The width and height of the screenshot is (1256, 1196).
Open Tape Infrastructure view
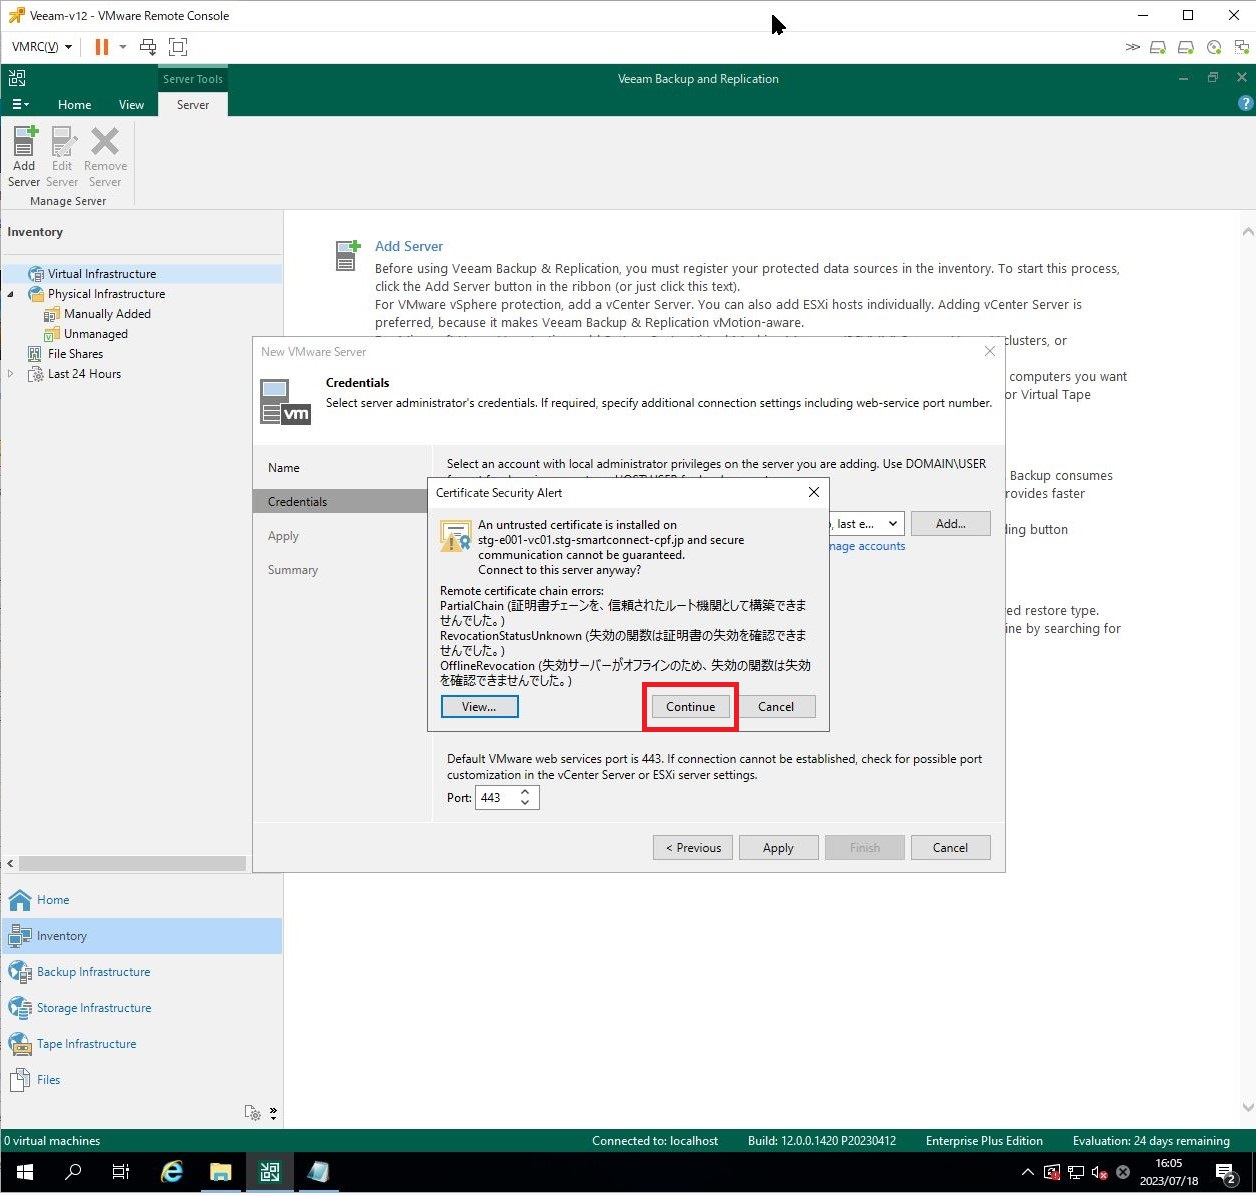coord(141,1044)
